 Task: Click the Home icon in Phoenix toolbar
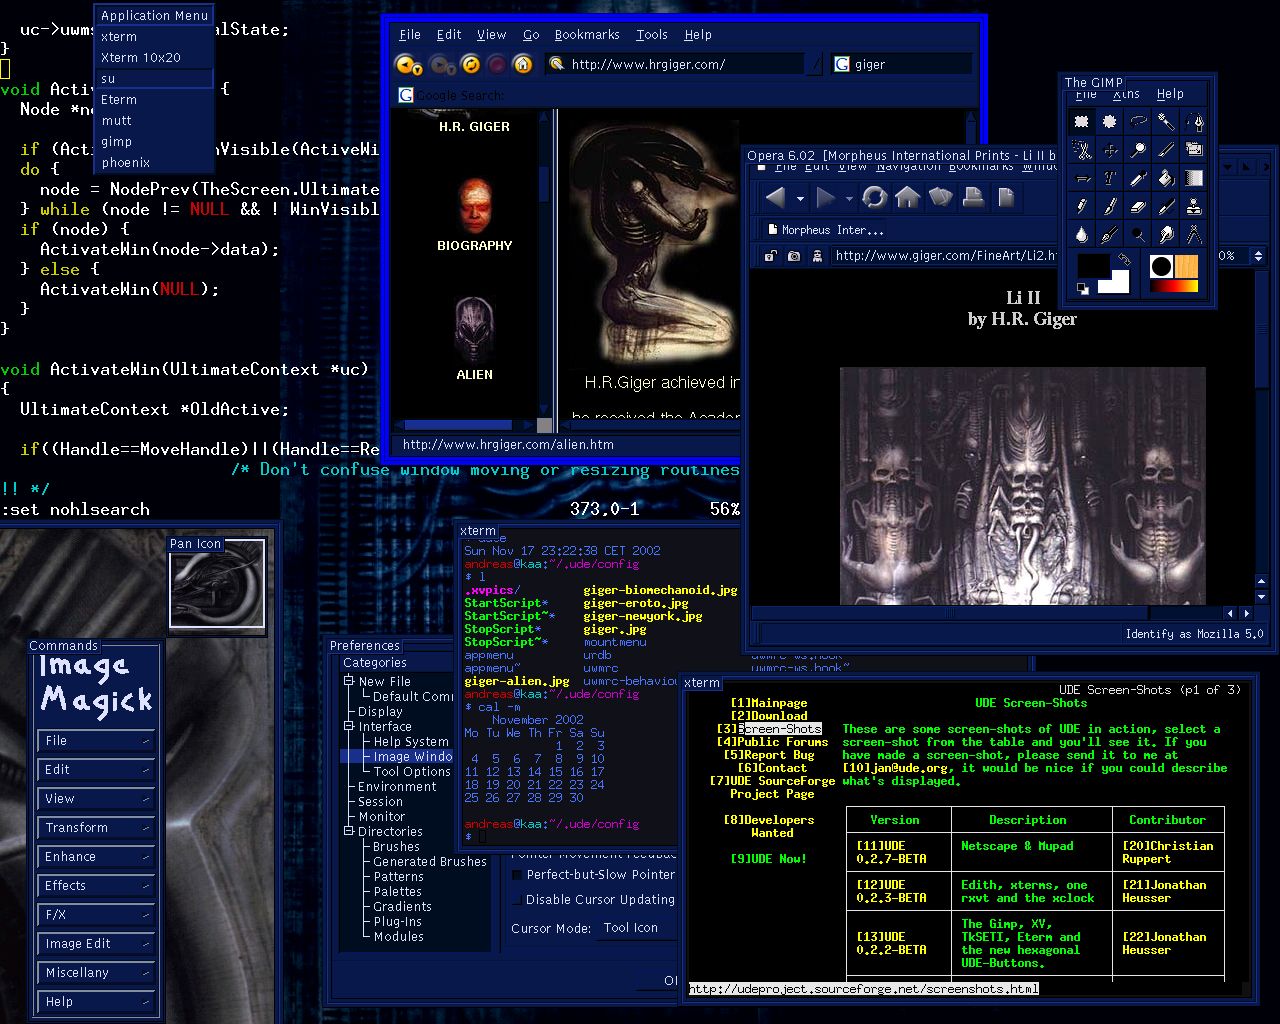pyautogui.click(x=522, y=64)
